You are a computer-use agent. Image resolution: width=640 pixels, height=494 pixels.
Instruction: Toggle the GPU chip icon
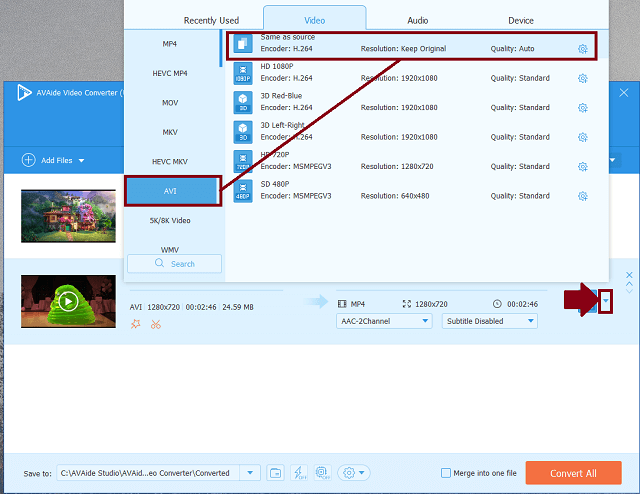(322, 473)
